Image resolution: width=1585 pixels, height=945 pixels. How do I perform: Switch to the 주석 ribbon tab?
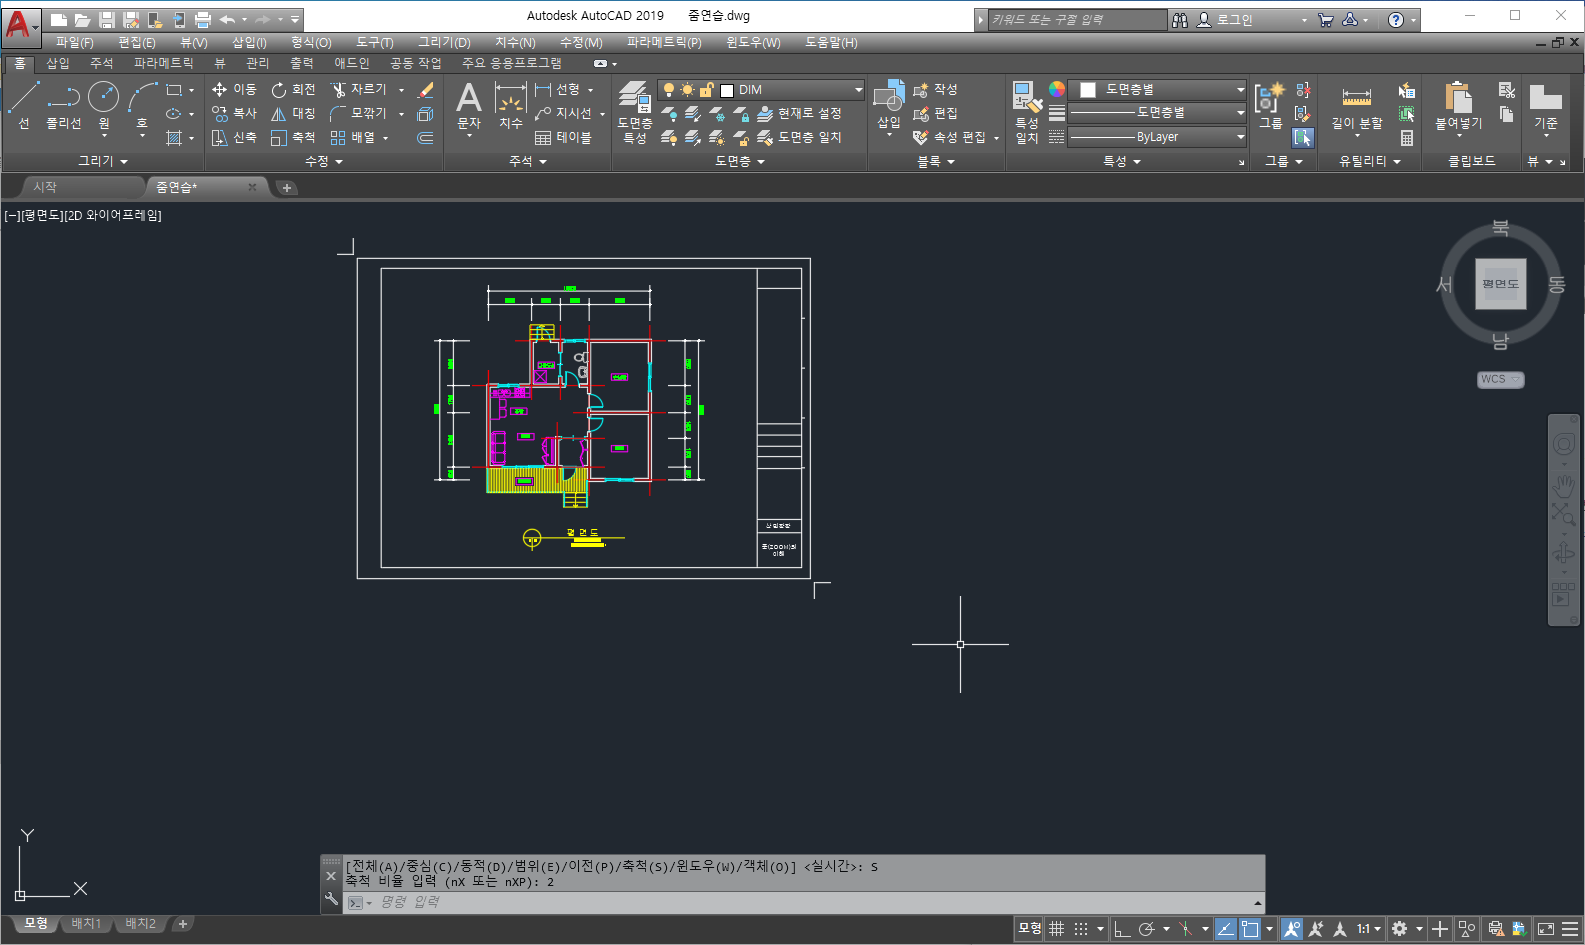102,63
